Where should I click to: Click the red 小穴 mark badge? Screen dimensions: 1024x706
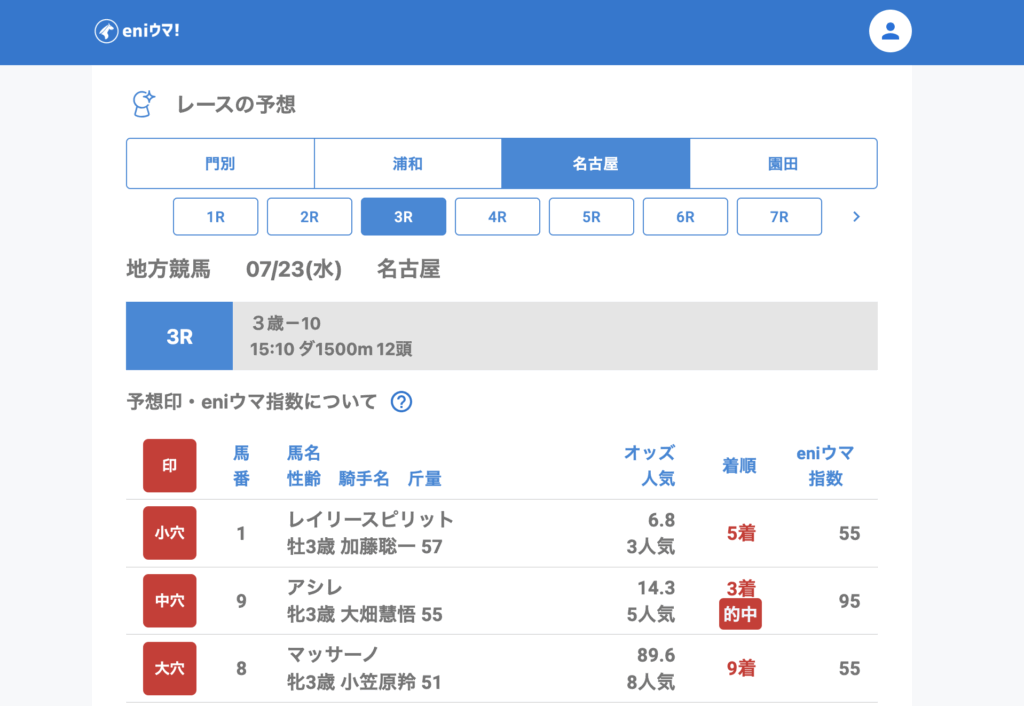click(169, 533)
